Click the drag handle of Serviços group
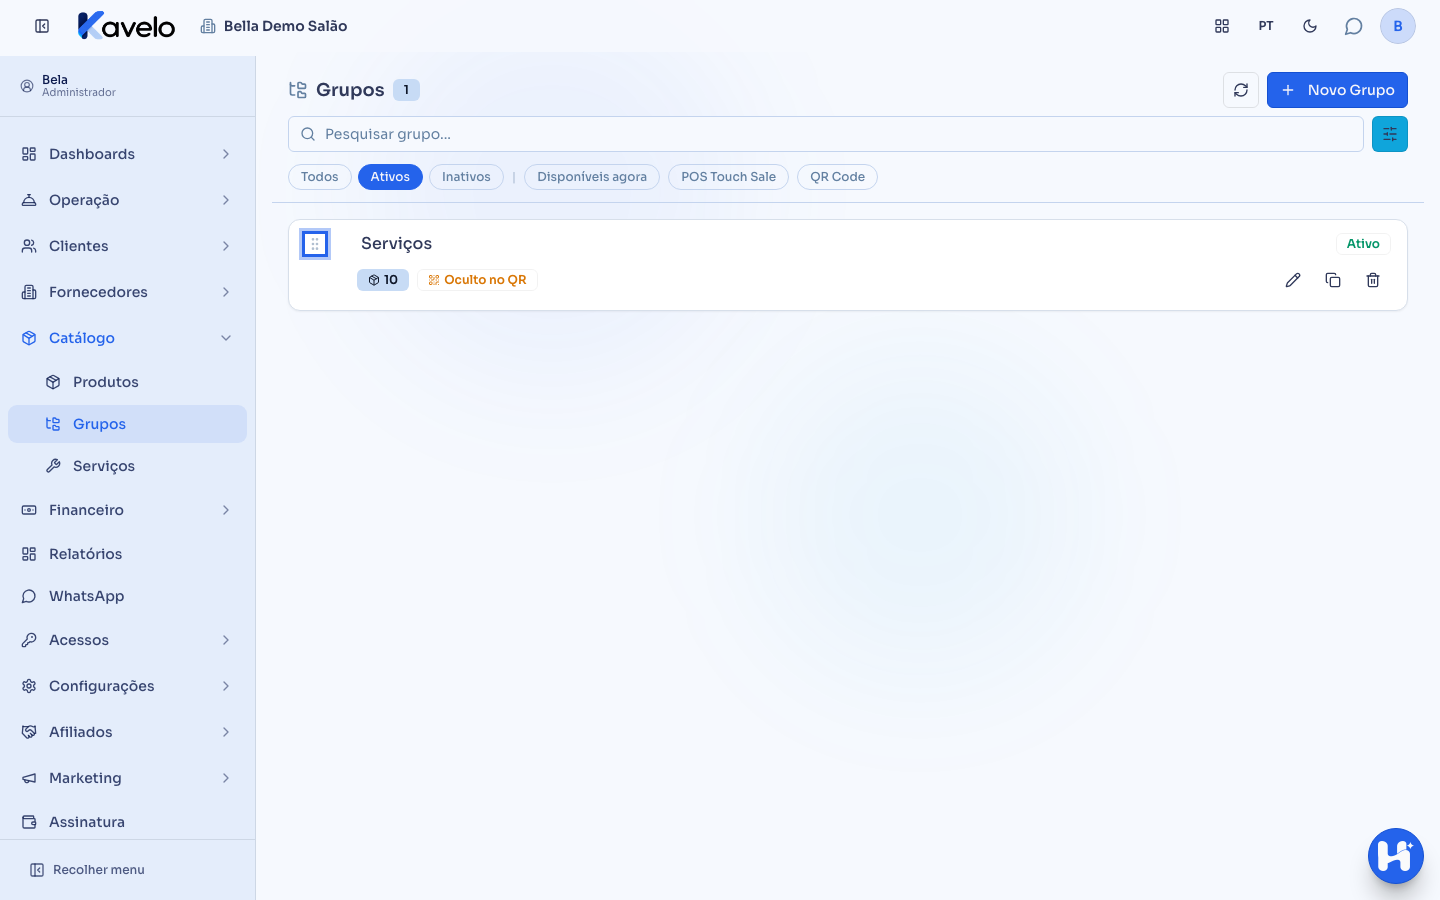Image resolution: width=1440 pixels, height=900 pixels. pos(315,244)
